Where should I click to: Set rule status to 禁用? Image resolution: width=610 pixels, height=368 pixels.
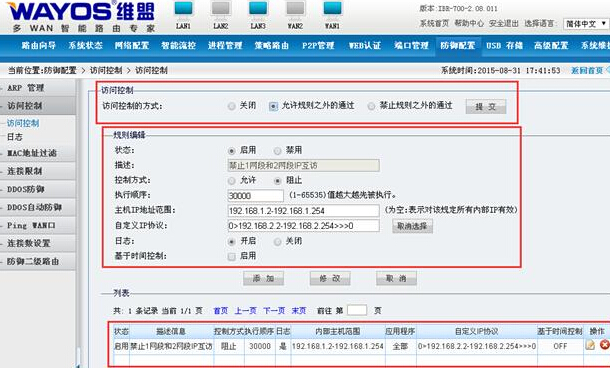pos(277,151)
